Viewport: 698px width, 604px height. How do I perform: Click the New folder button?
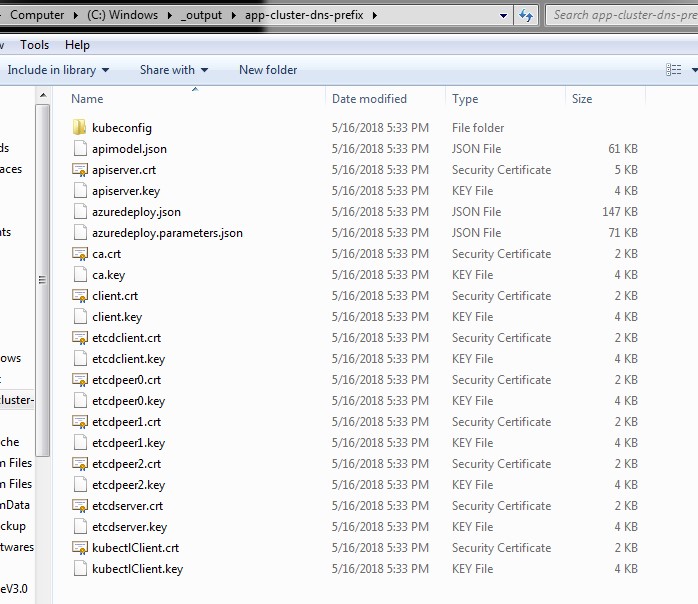tap(268, 70)
